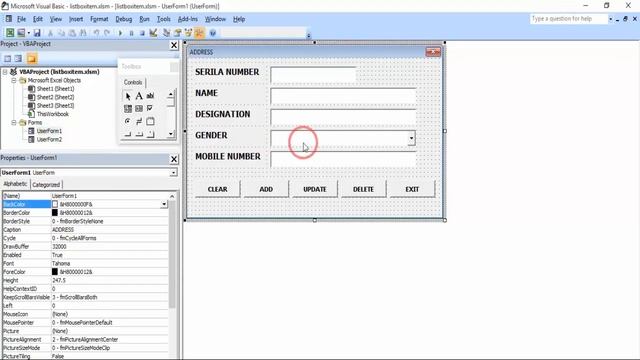Select the ListBox tool in Toolbox
This screenshot has height=360, width=640.
[139, 109]
